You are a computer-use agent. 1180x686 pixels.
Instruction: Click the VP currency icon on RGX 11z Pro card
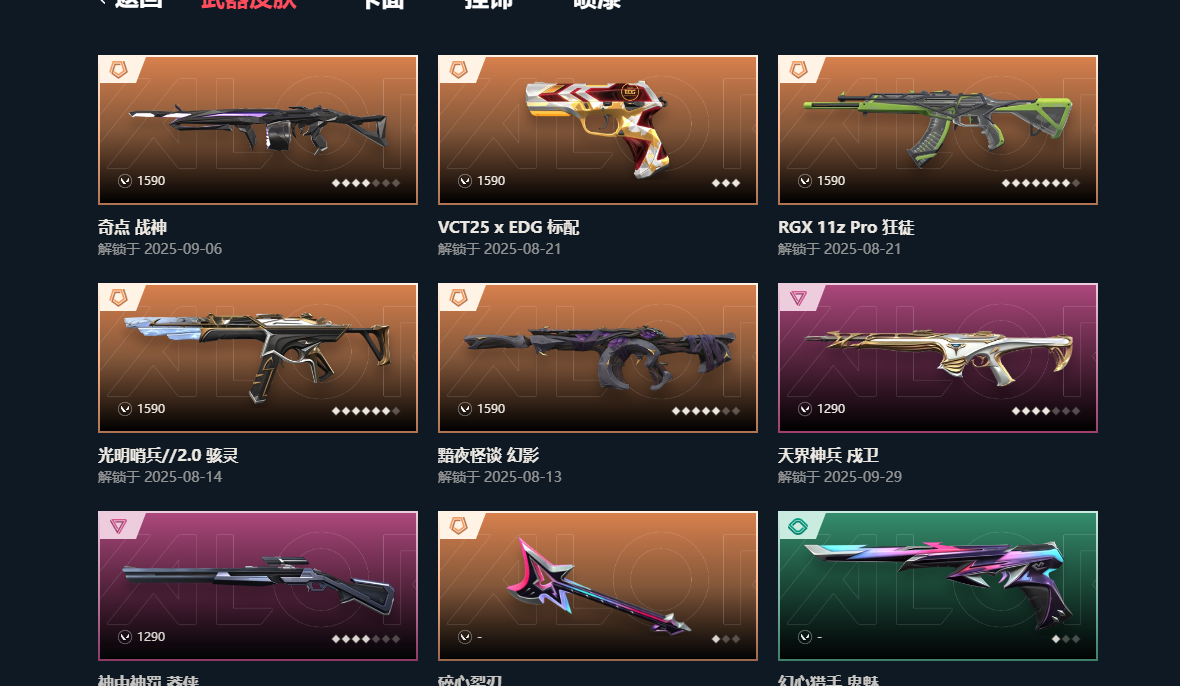point(805,181)
